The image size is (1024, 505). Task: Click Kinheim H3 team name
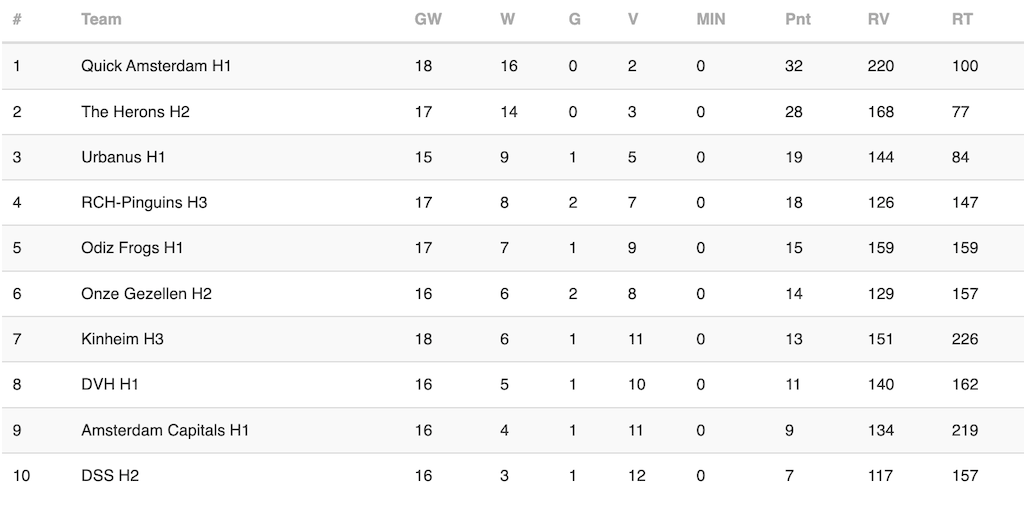pyautogui.click(x=122, y=339)
